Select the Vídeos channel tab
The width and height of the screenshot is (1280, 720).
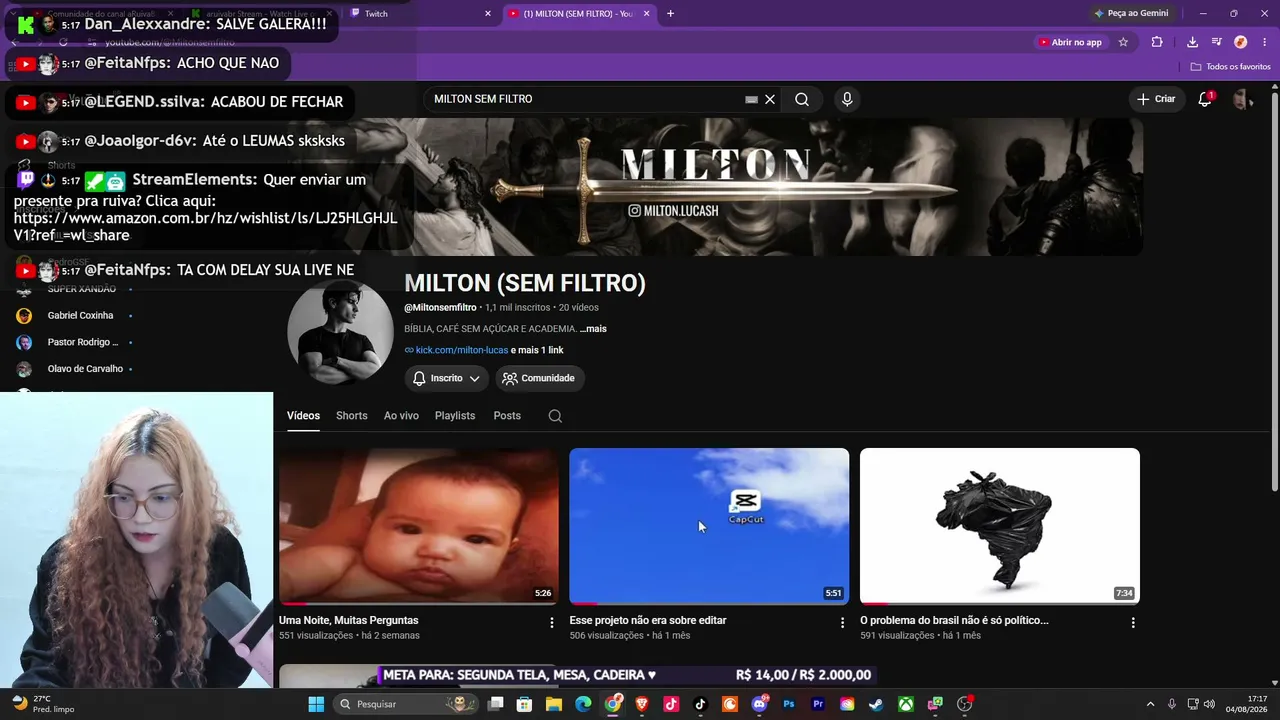click(303, 416)
